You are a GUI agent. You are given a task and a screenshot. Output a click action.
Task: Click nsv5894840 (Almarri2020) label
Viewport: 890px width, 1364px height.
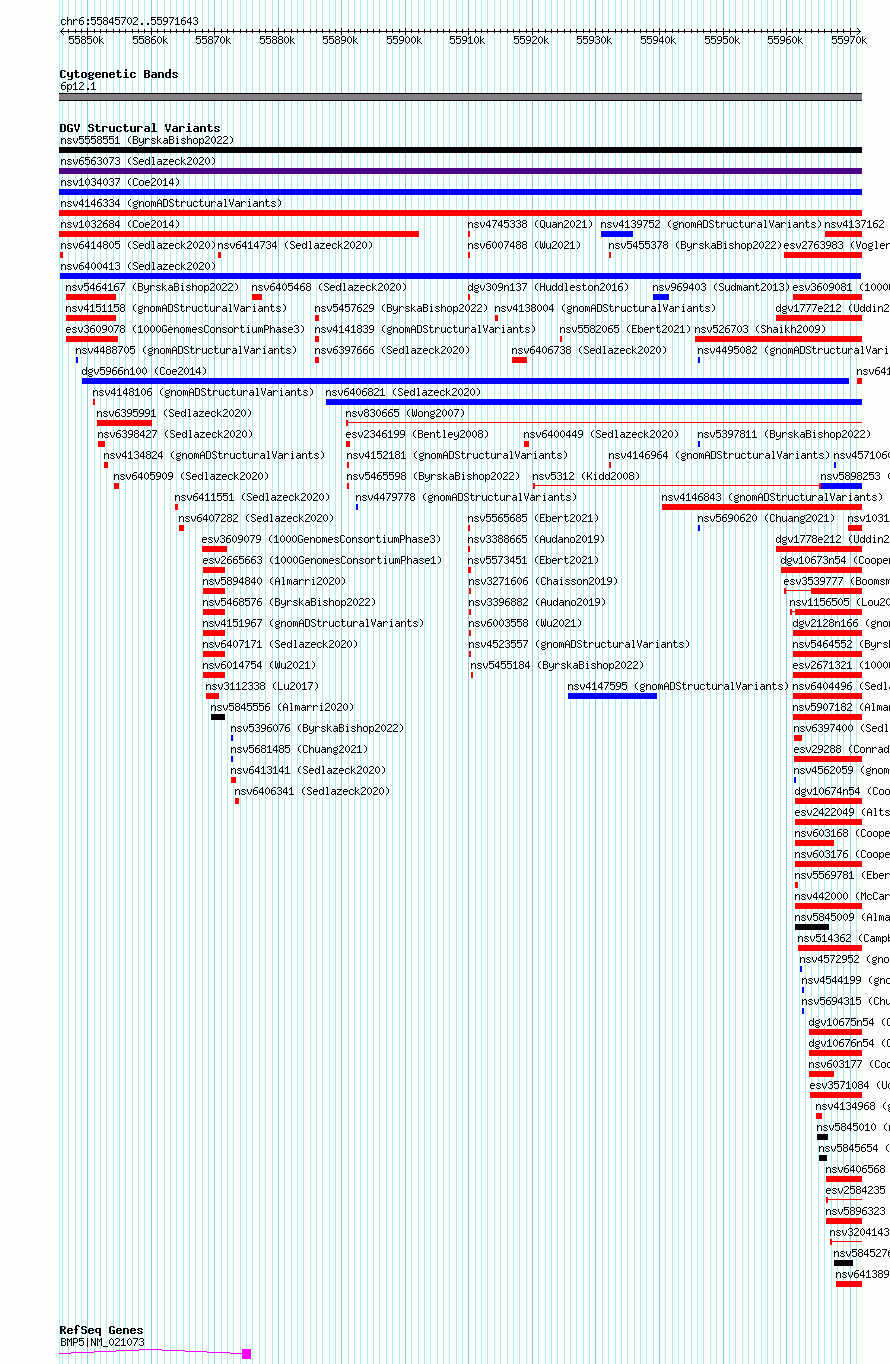(x=275, y=581)
